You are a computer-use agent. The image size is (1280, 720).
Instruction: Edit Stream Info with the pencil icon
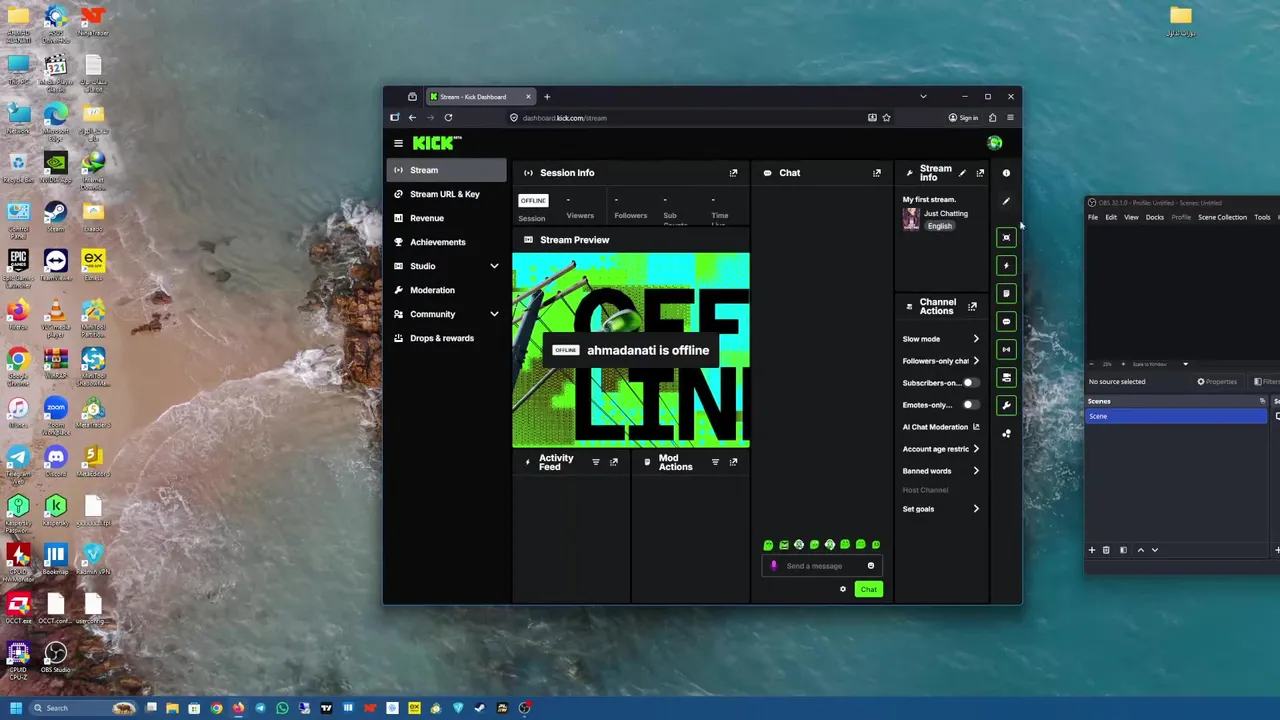[x=962, y=173]
